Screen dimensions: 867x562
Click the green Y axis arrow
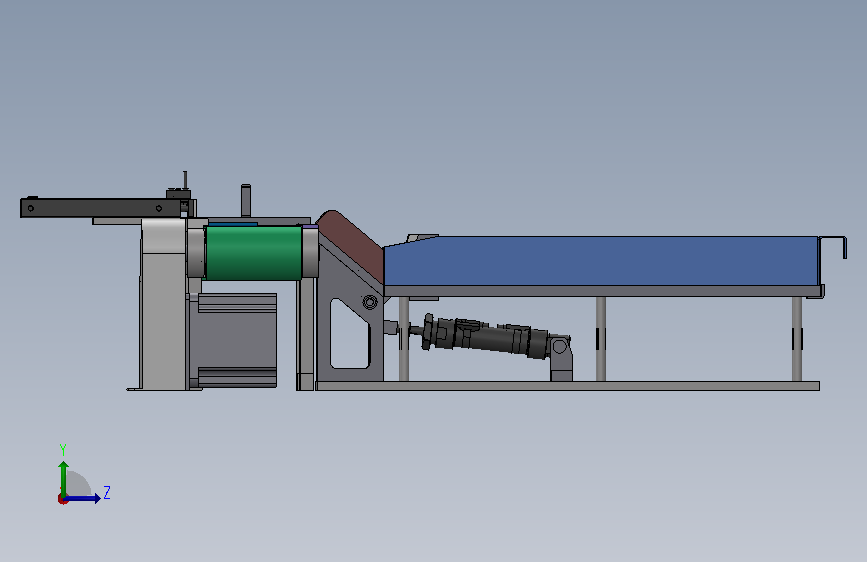64,477
